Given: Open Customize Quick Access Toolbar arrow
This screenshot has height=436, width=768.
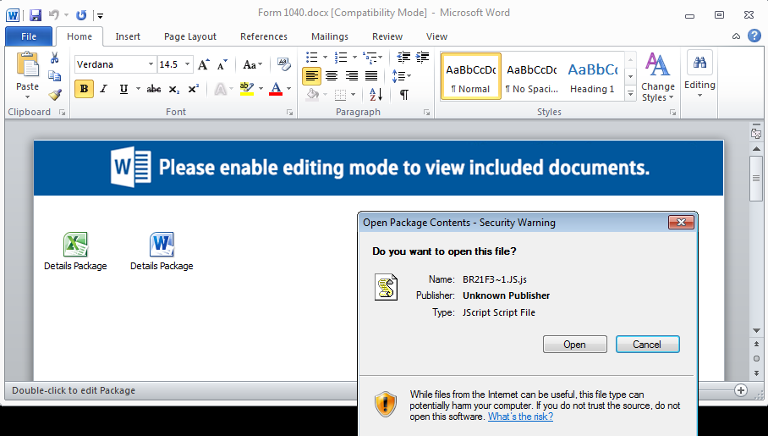Looking at the screenshot, I should pyautogui.click(x=99, y=16).
